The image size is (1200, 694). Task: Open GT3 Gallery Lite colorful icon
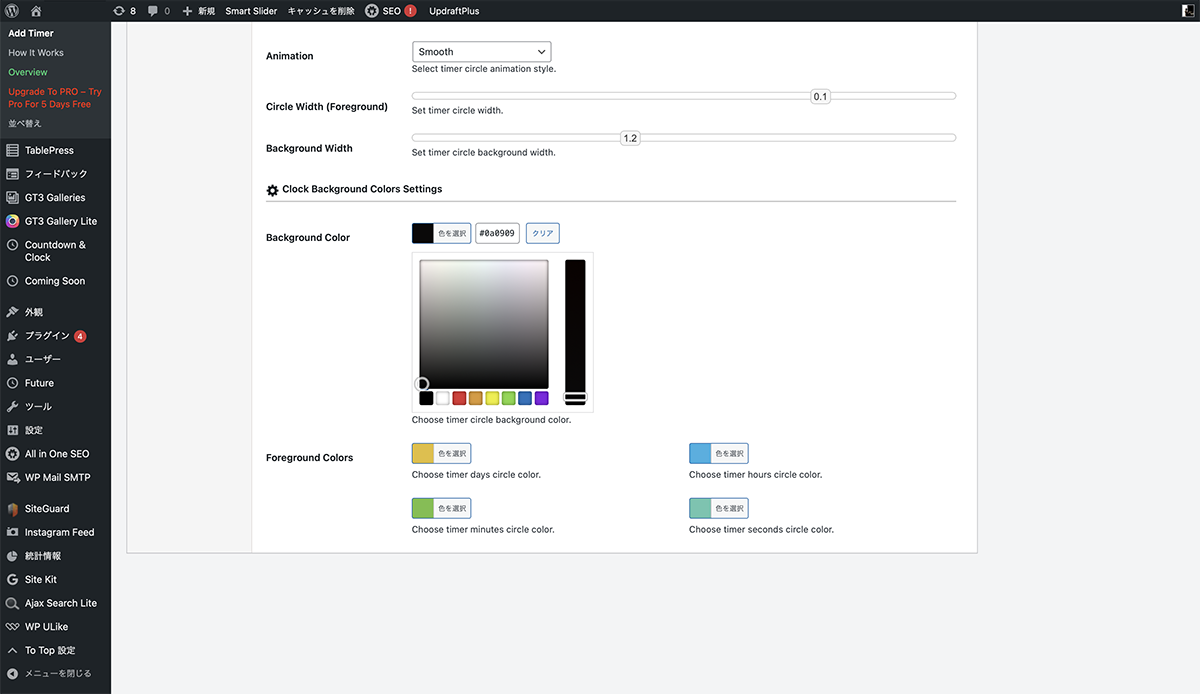click(x=13, y=221)
